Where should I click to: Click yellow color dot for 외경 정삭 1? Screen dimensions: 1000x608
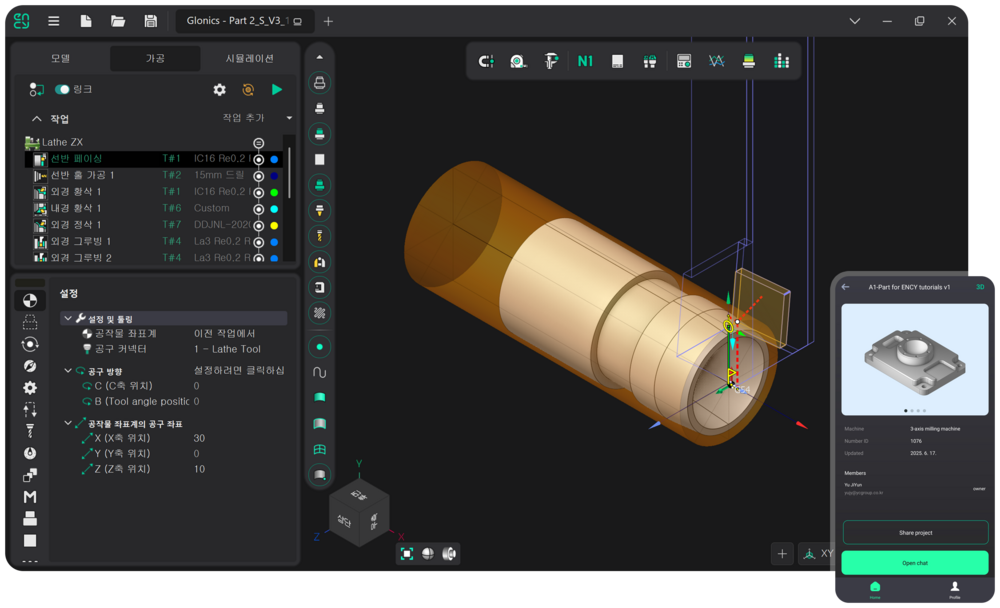click(274, 225)
